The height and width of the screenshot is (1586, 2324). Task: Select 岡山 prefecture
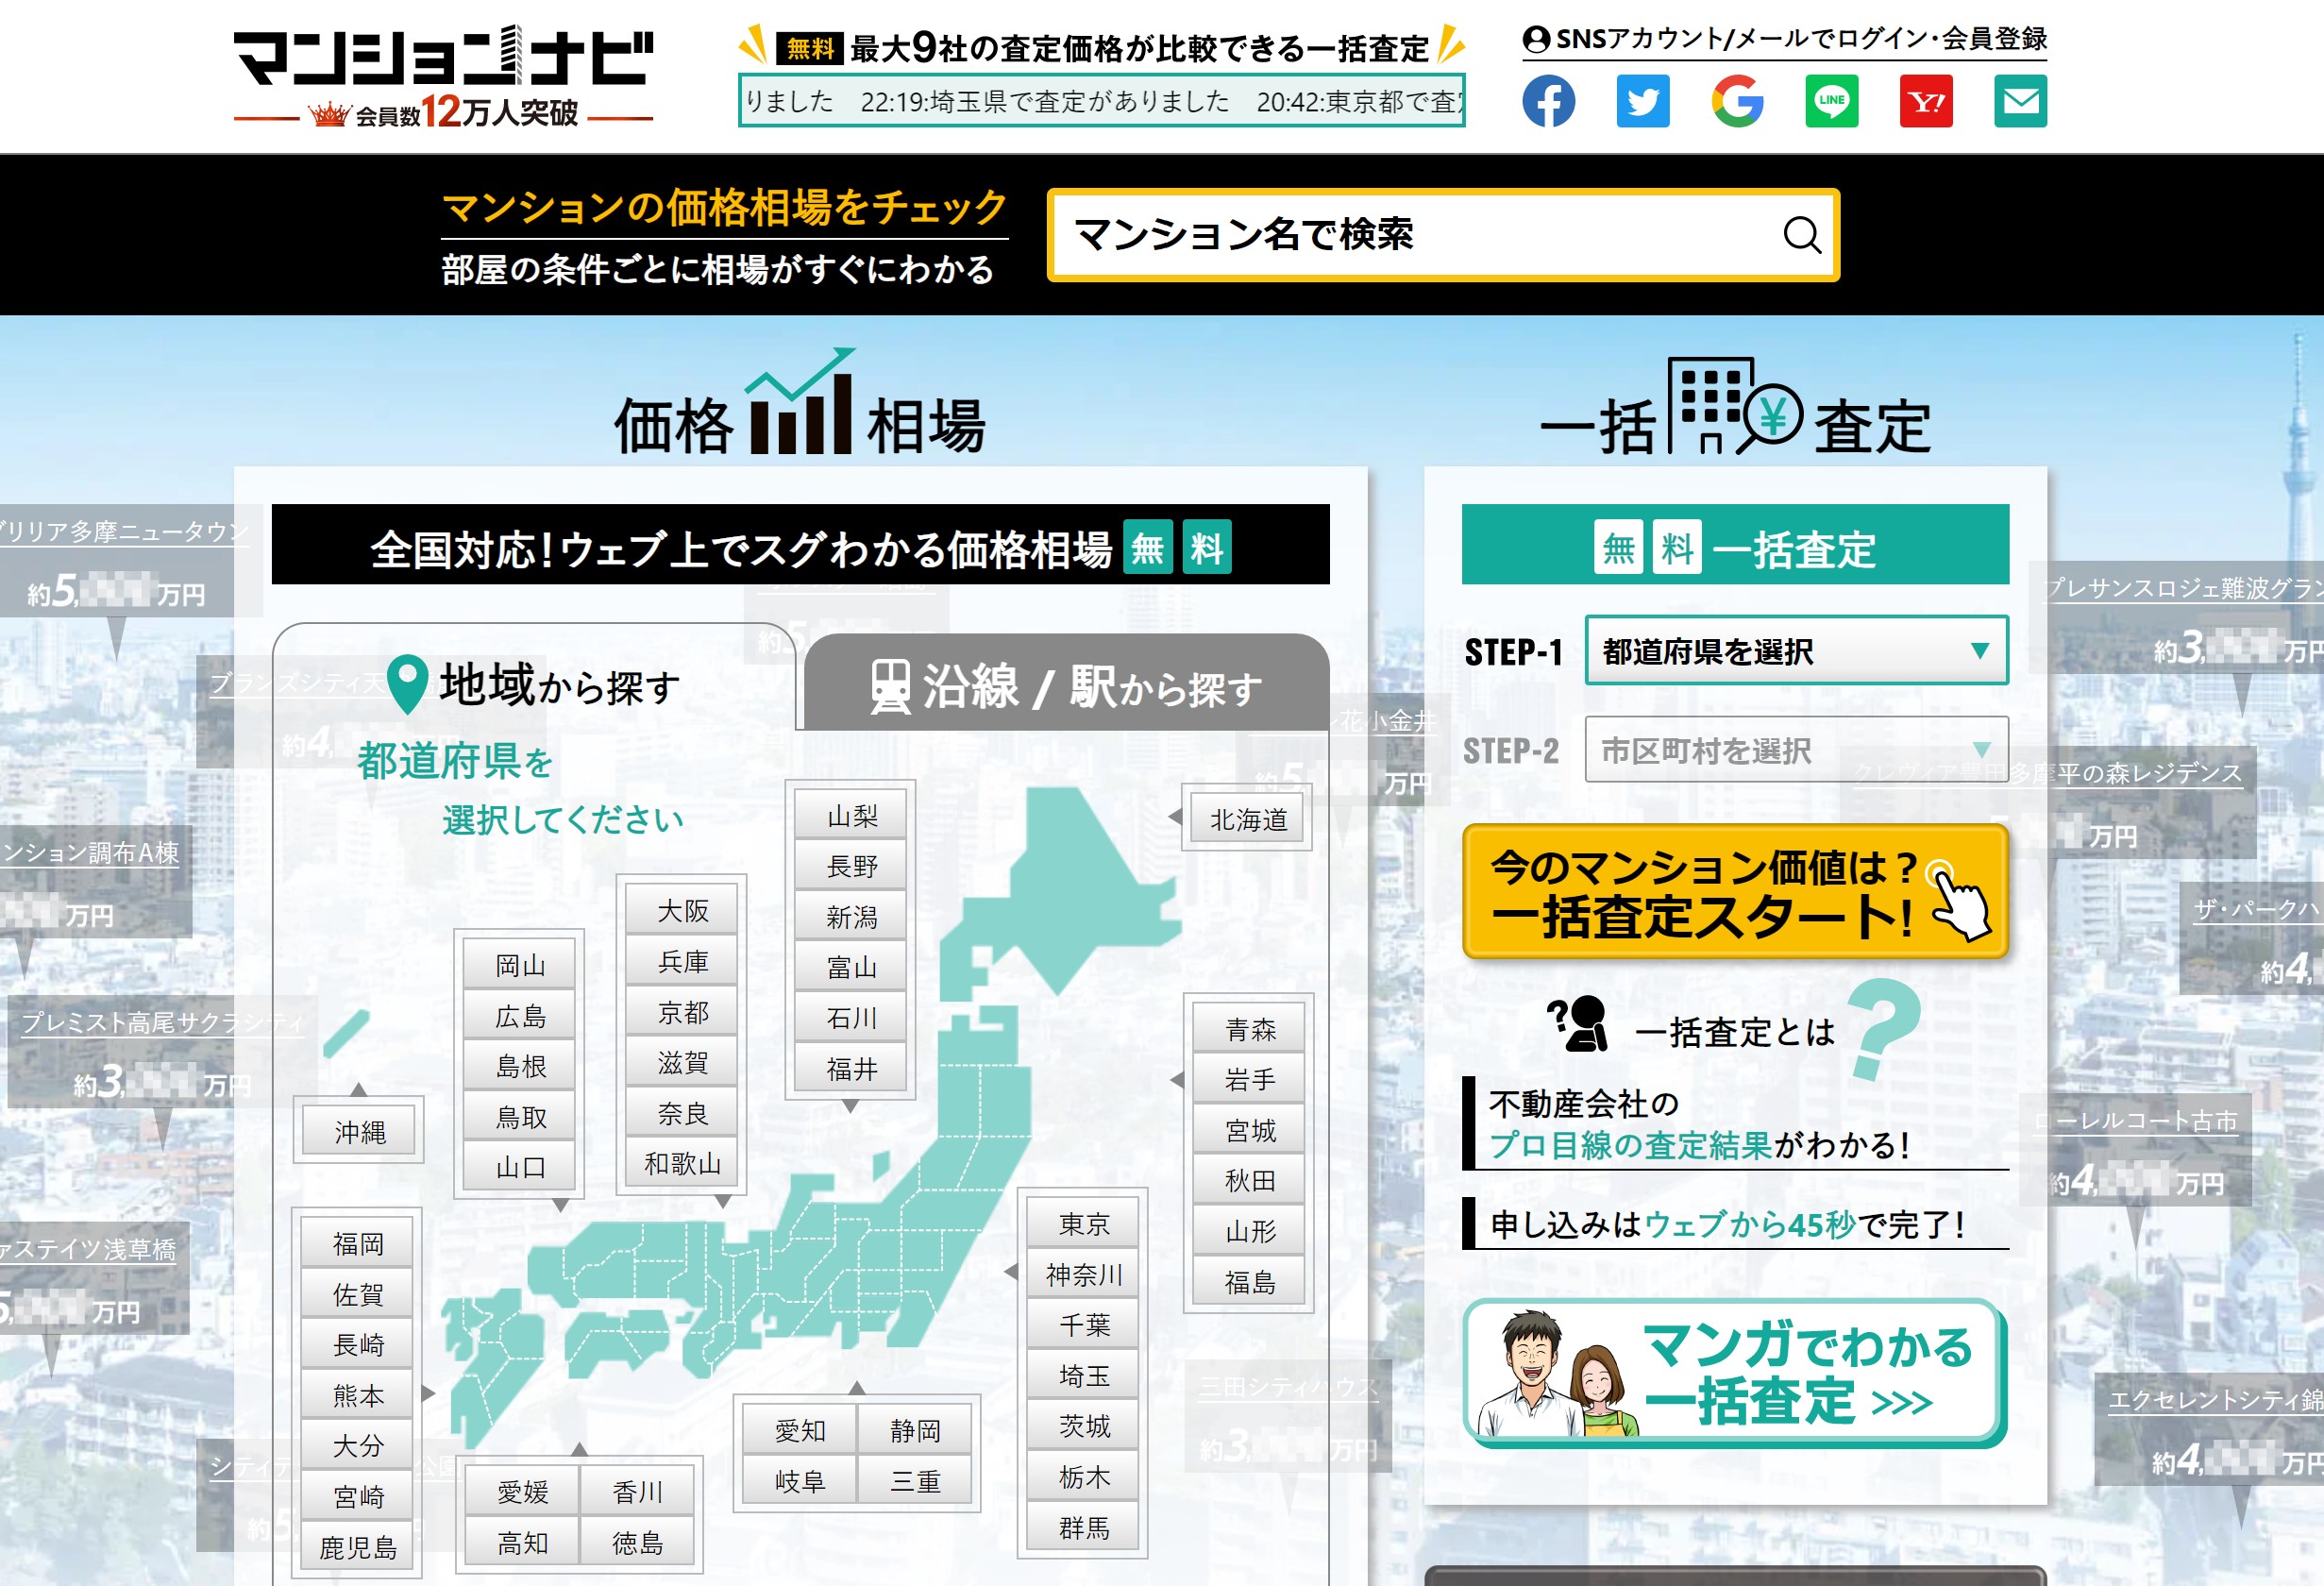pos(520,964)
